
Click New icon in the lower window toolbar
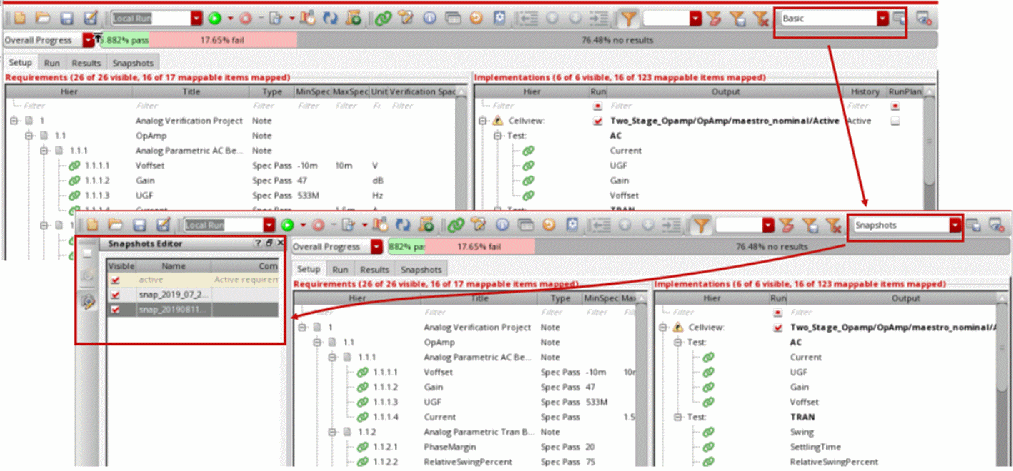(x=92, y=225)
